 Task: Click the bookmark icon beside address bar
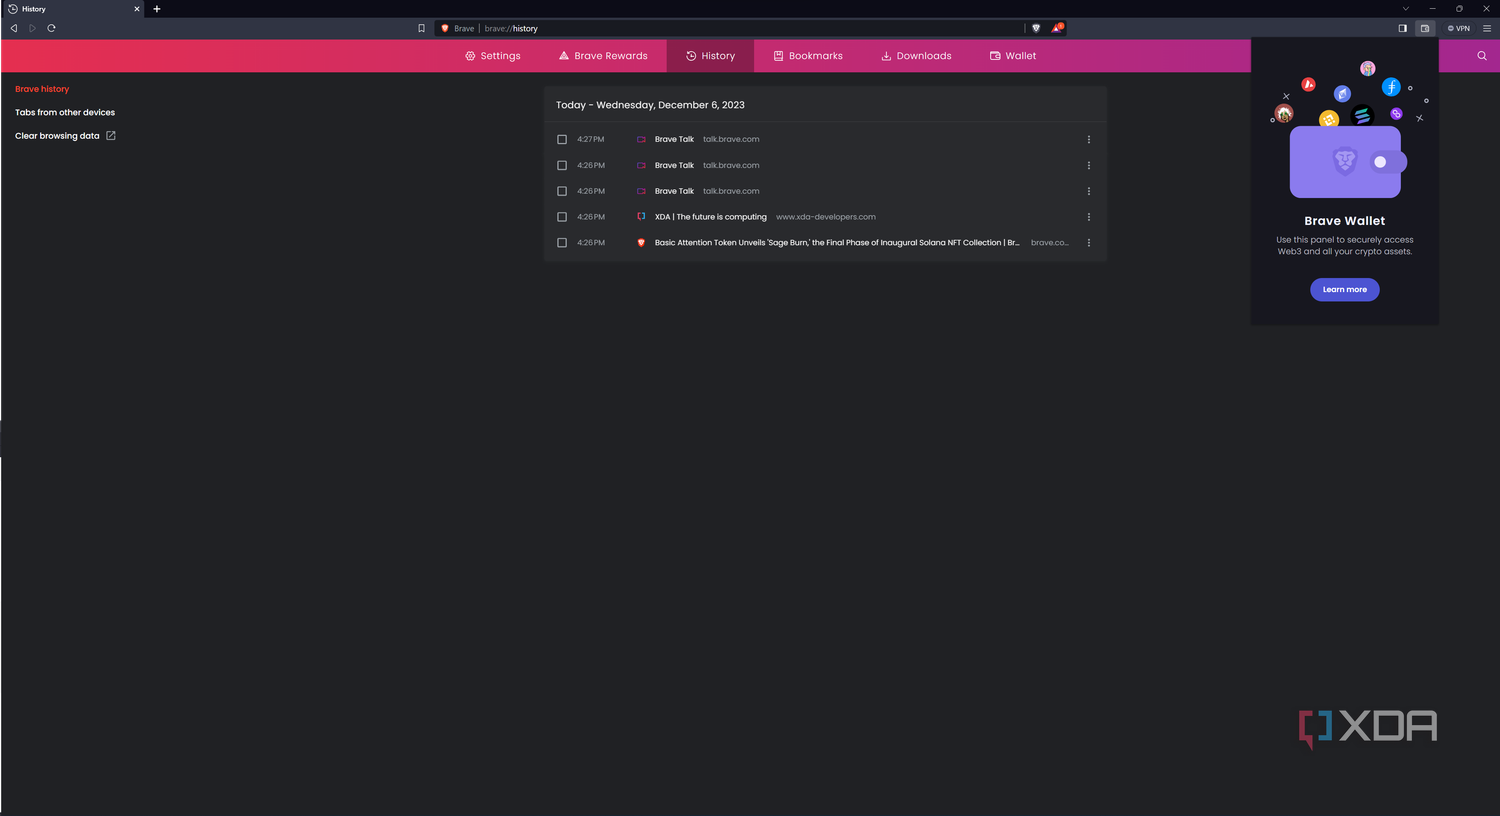pos(421,28)
